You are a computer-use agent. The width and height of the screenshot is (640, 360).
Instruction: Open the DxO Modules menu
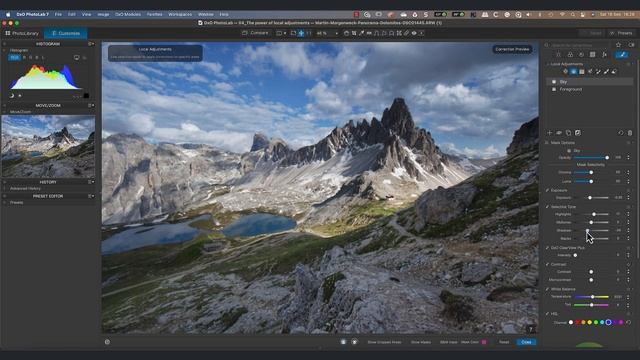128,14
